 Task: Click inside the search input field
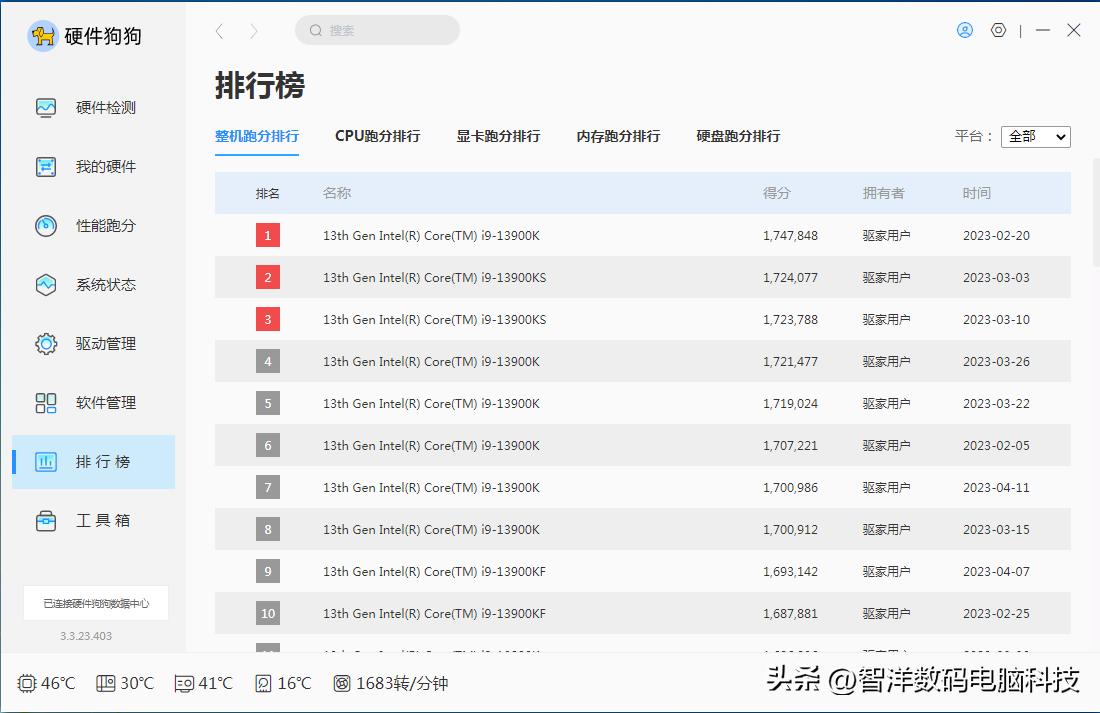[x=377, y=30]
